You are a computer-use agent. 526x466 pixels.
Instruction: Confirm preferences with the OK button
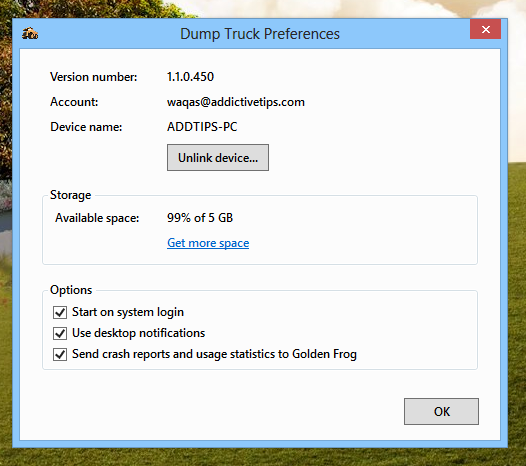tap(441, 411)
